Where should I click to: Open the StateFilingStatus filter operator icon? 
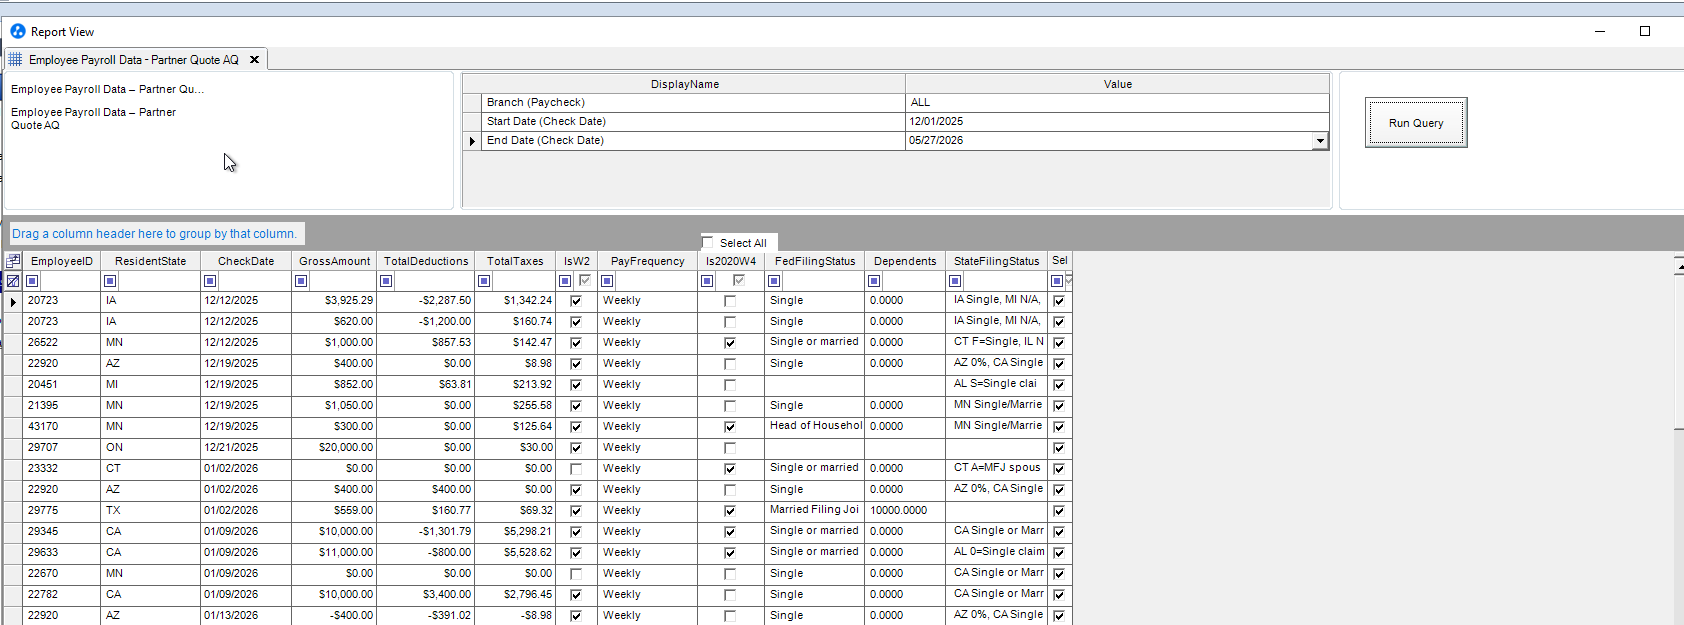(955, 281)
